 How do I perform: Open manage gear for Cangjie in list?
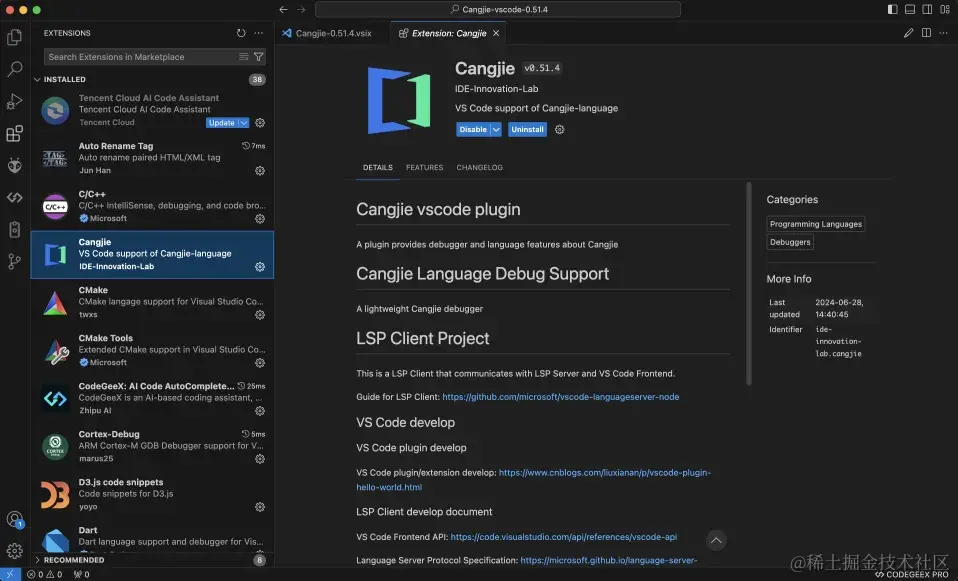[260, 267]
